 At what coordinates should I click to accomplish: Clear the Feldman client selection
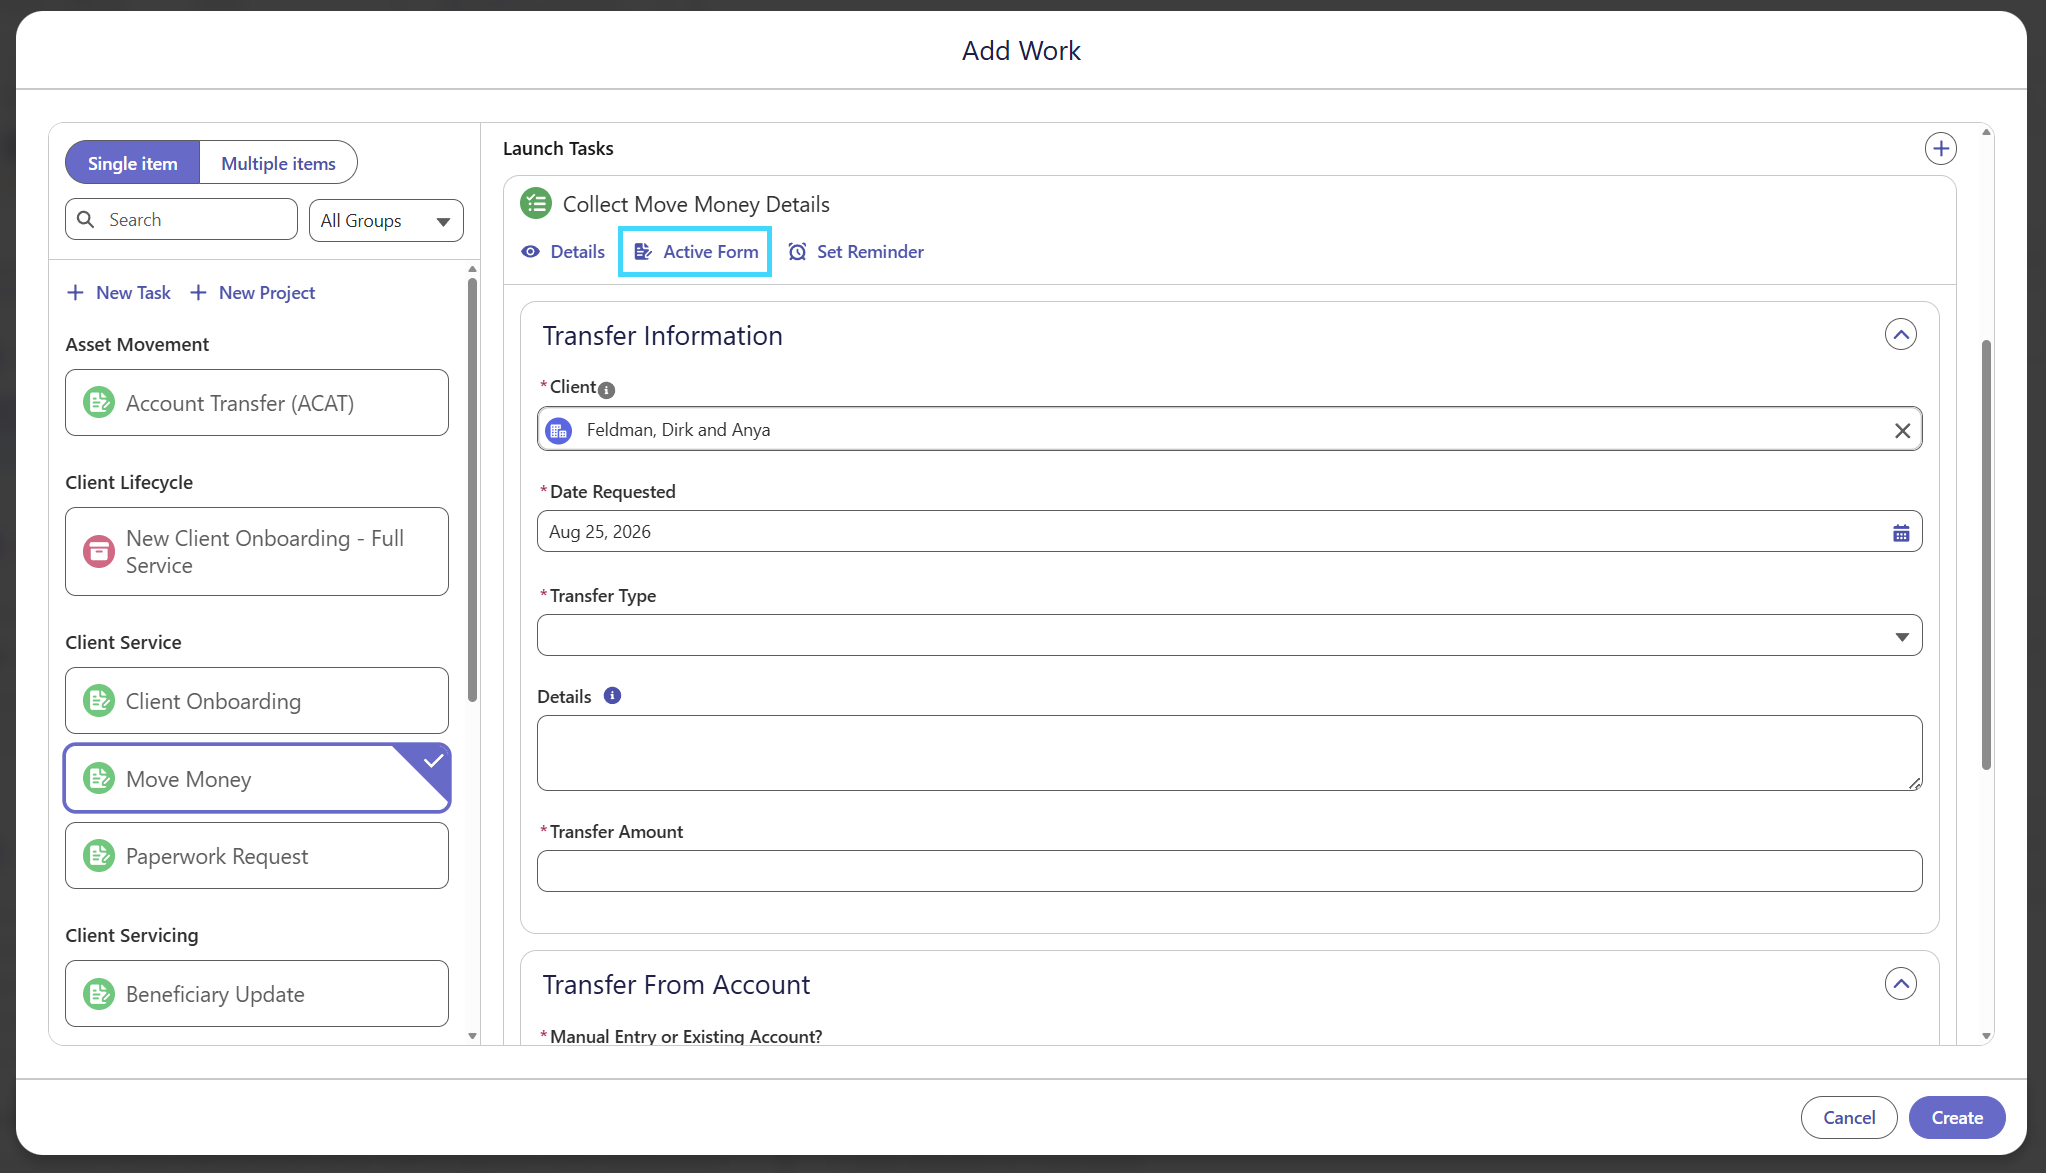1902,431
